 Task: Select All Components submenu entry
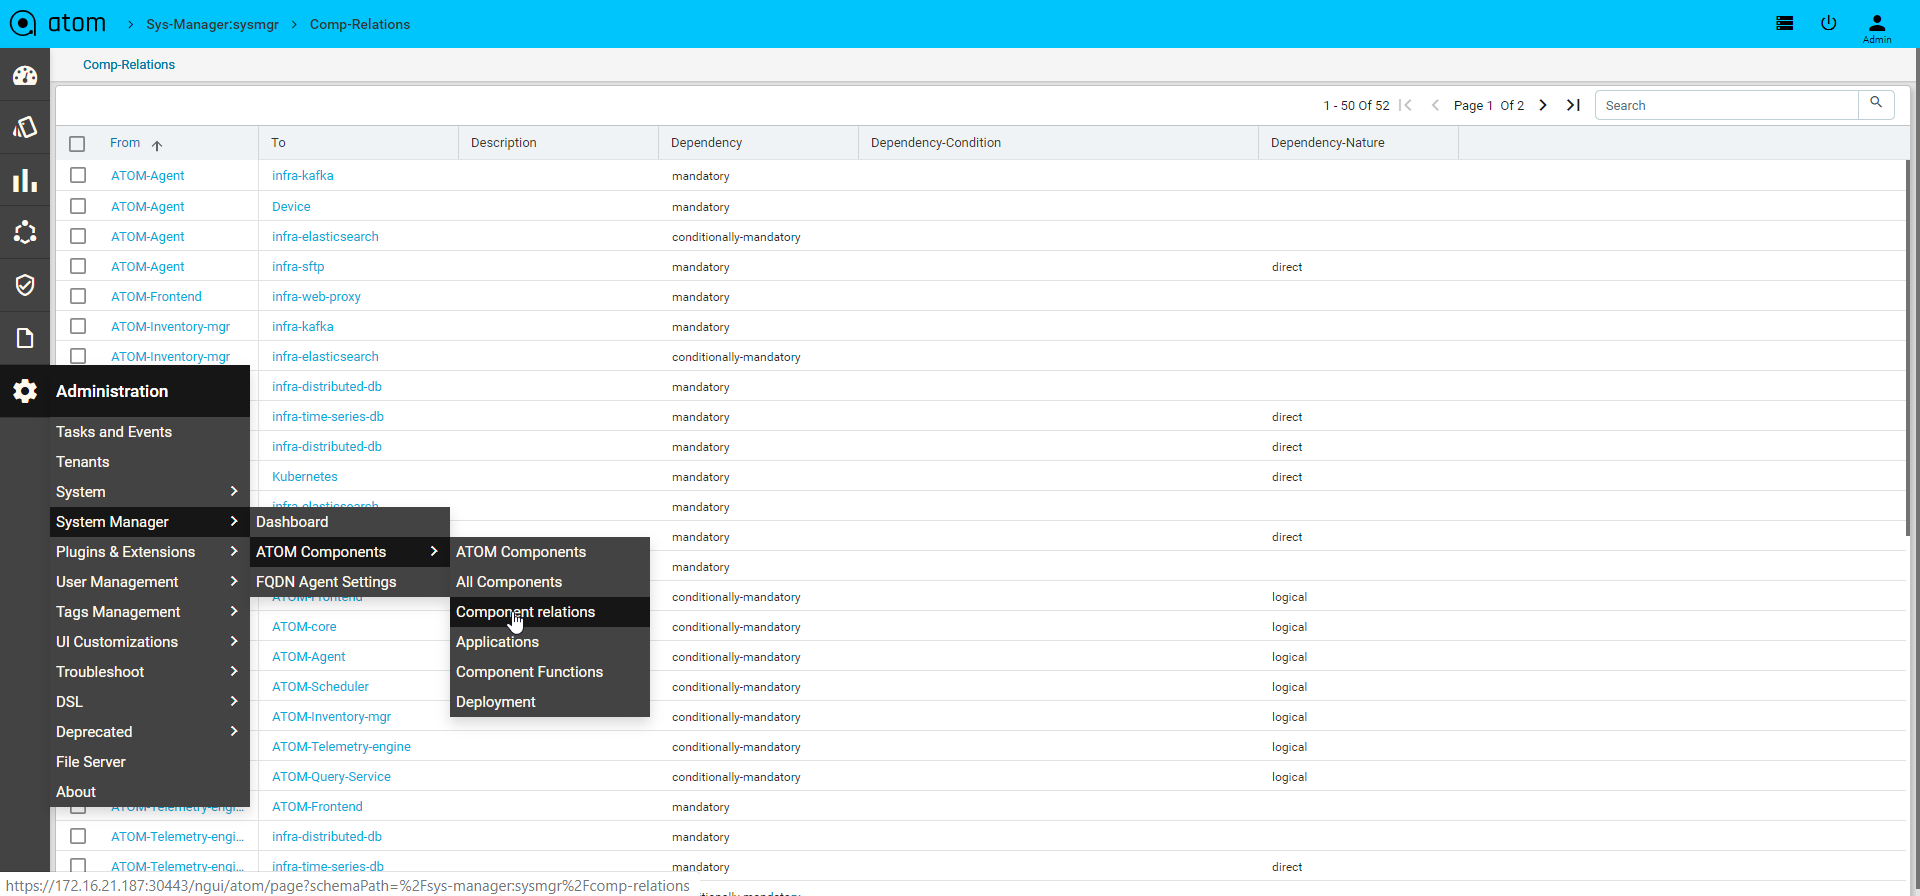coord(550,582)
